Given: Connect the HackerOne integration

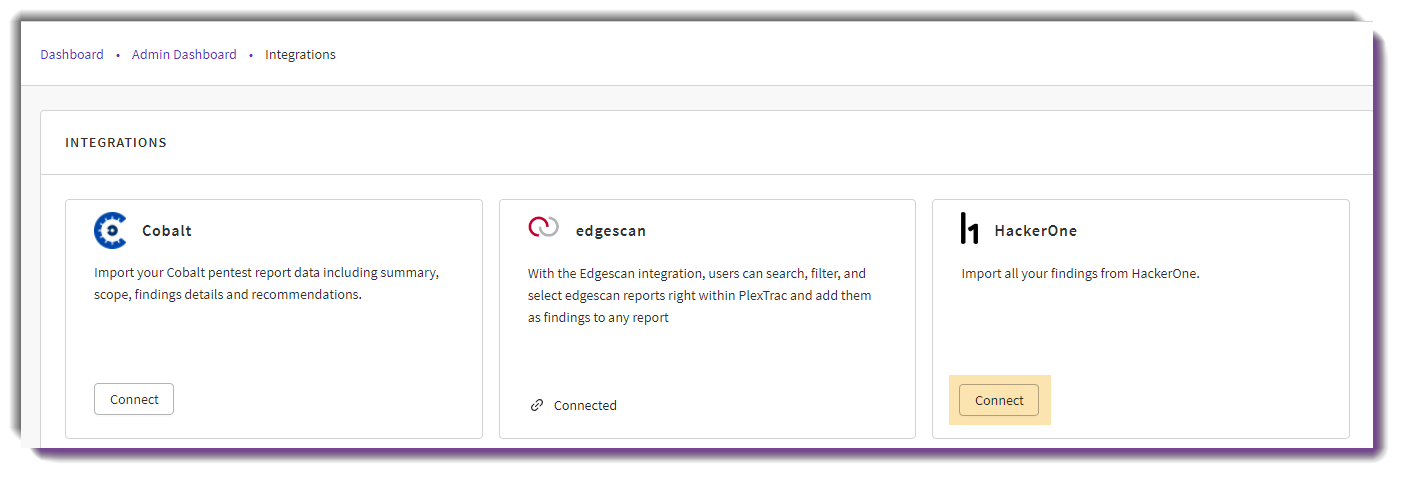Looking at the screenshot, I should (x=999, y=400).
